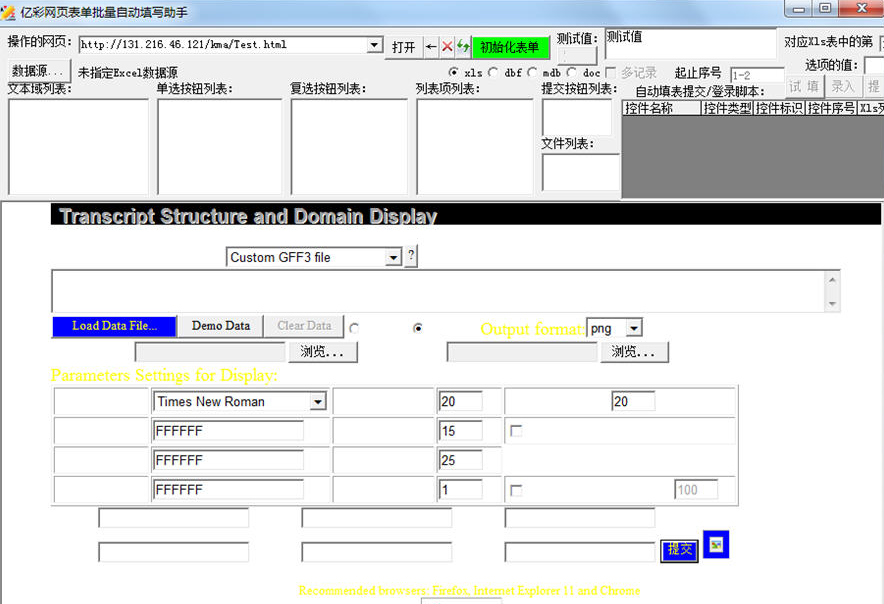Click the 起止序号 field showing 1-2
Viewport: 884px width, 604px height.
[757, 75]
